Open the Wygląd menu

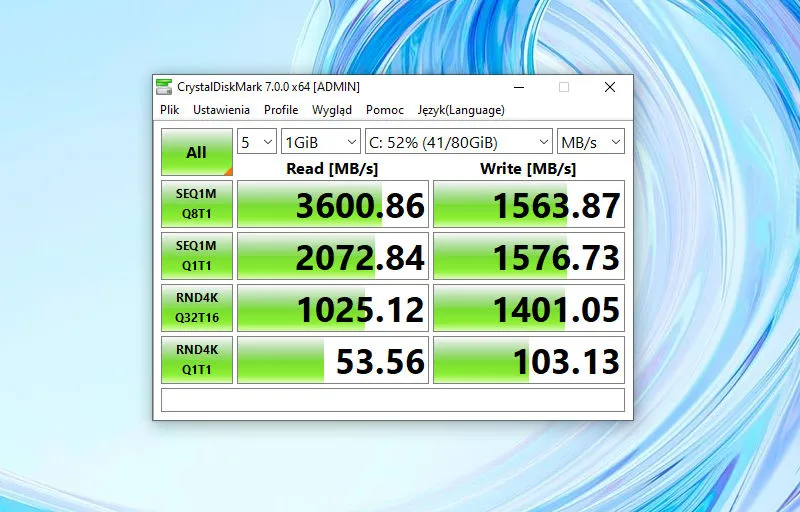point(331,110)
